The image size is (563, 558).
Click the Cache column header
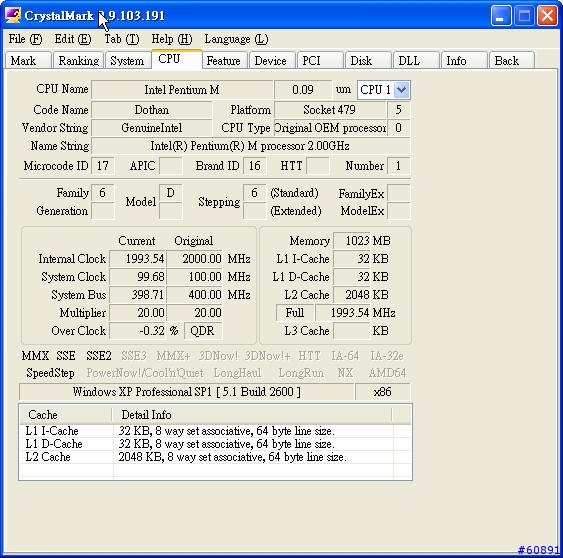coord(66,415)
